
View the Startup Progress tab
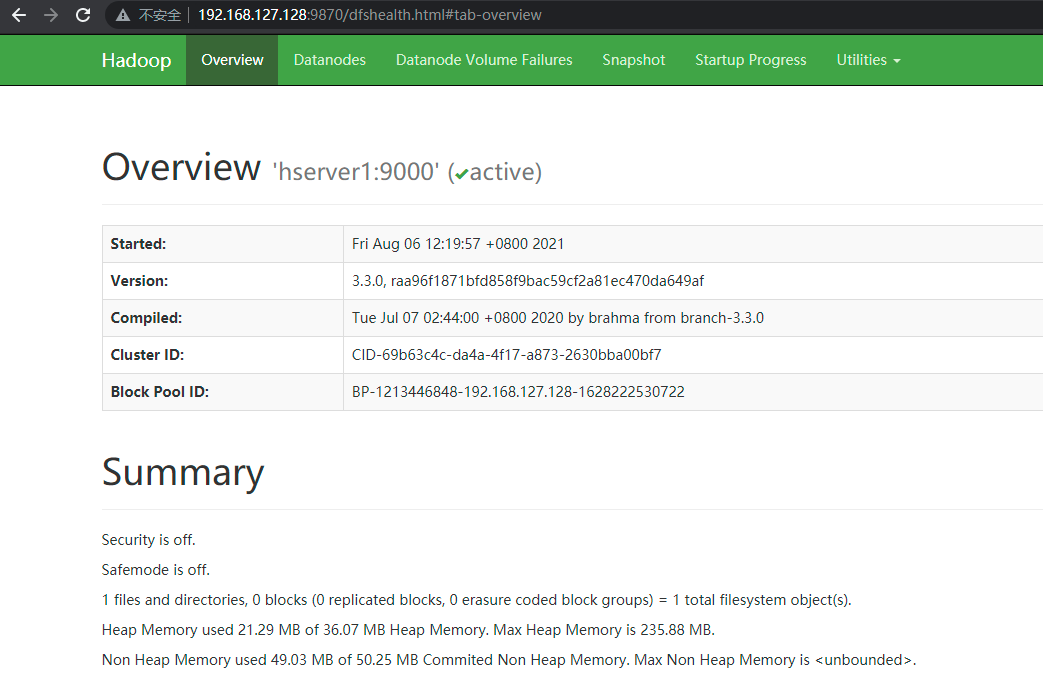pos(750,60)
